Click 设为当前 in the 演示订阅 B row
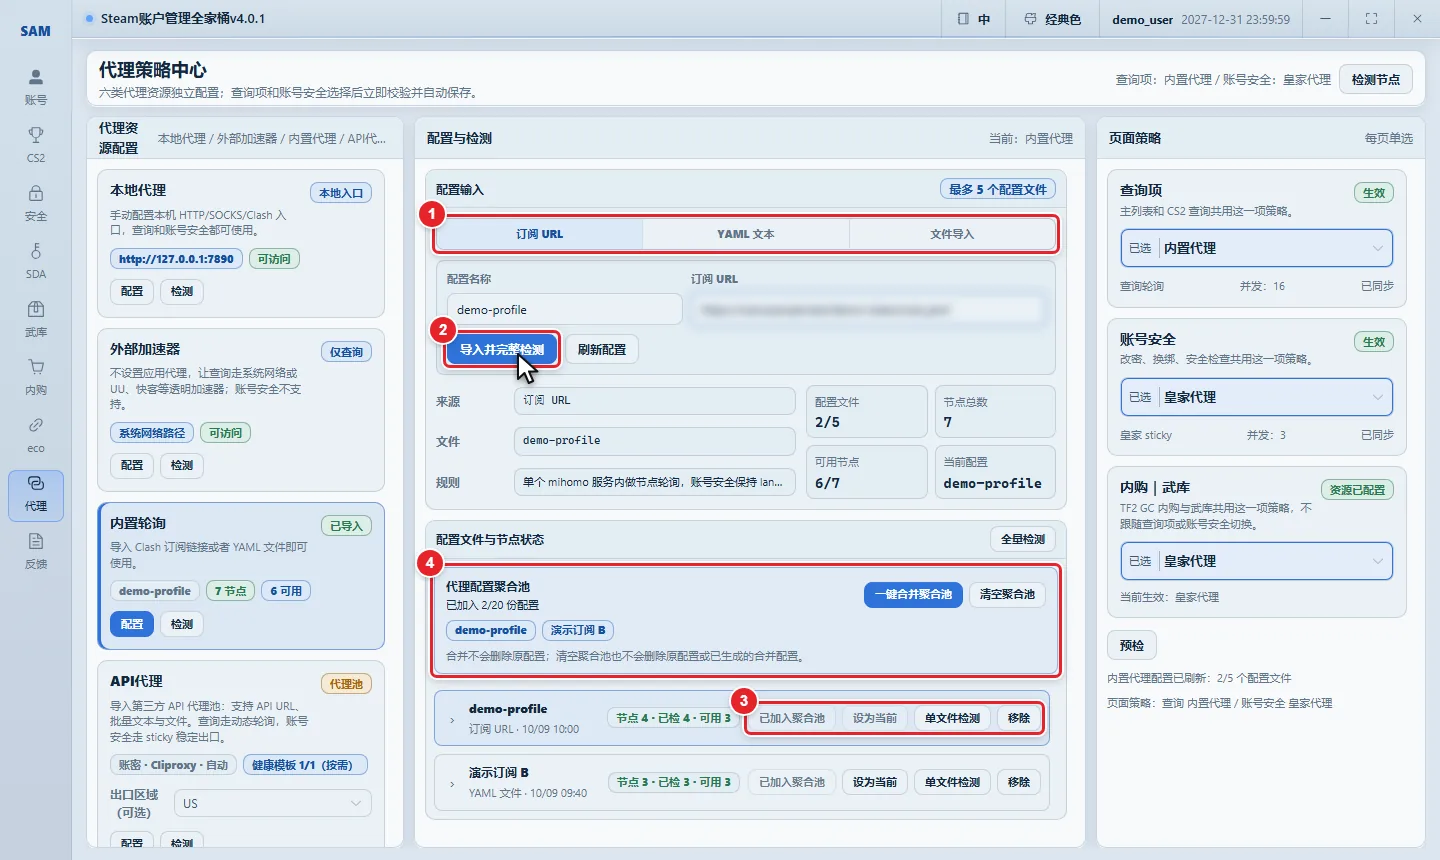 pyautogui.click(x=875, y=782)
